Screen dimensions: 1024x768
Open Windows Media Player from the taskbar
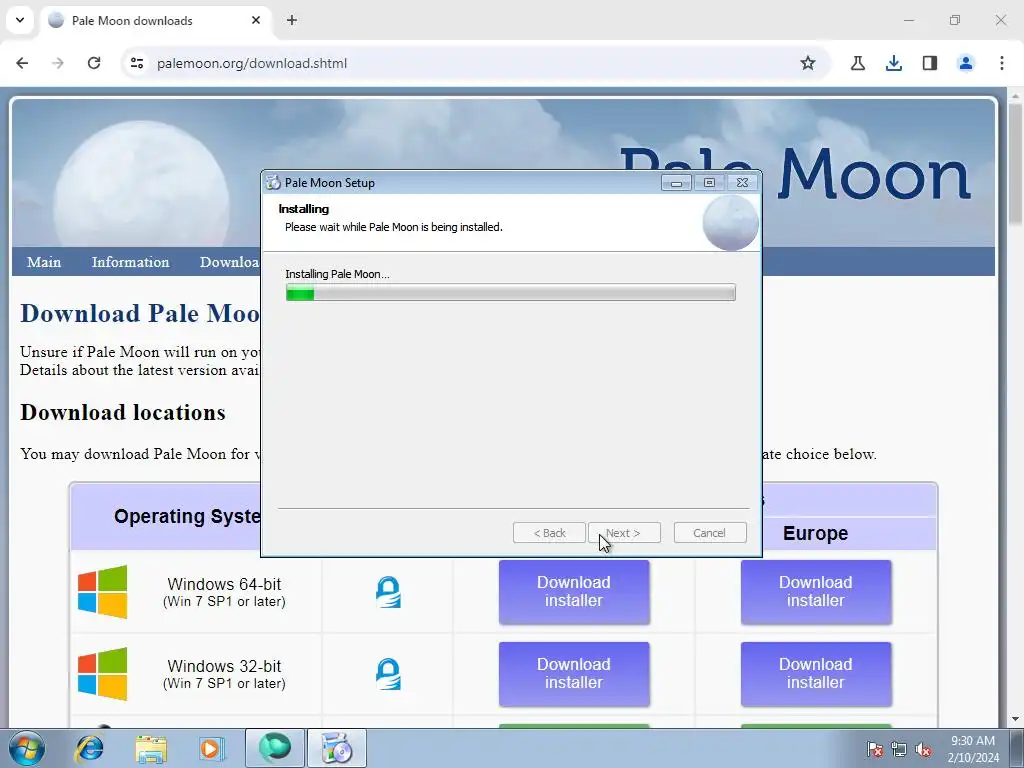coord(211,748)
